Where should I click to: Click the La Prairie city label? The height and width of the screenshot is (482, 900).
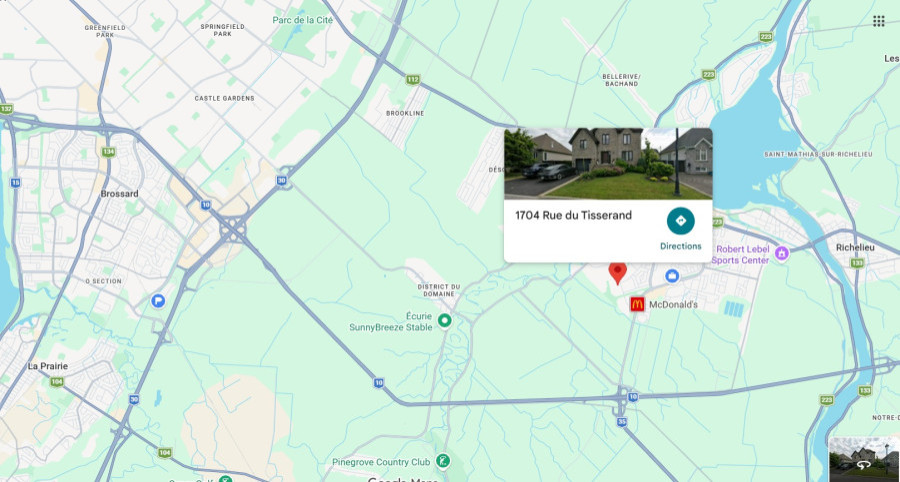point(48,366)
